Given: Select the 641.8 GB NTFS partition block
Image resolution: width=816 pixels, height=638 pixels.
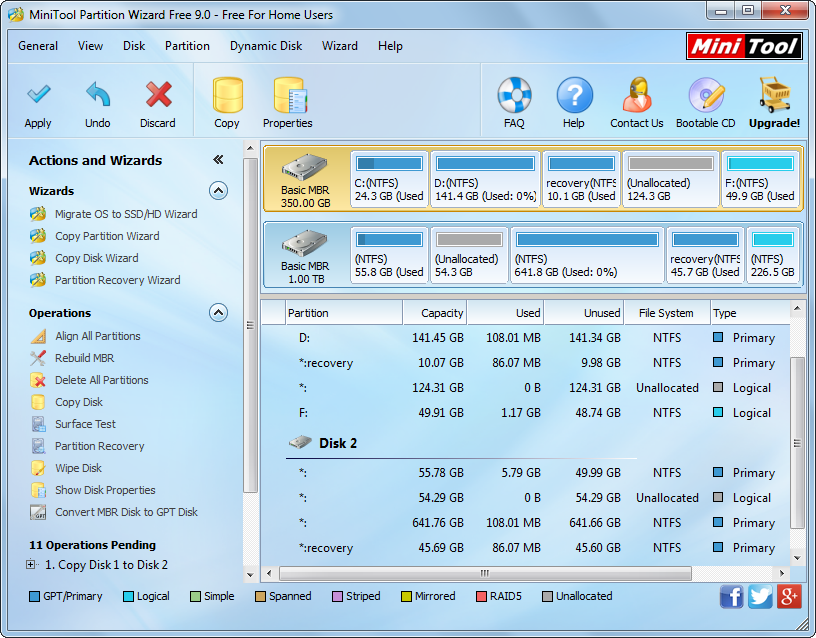Looking at the screenshot, I should tap(588, 255).
